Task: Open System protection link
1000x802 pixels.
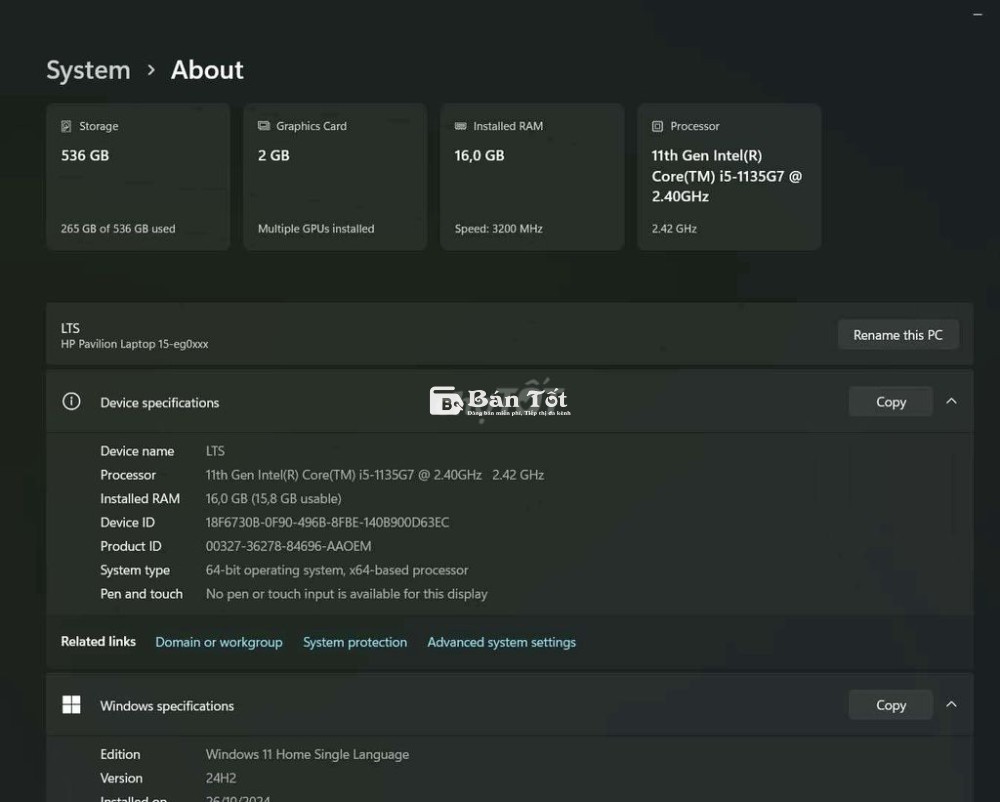Action: click(x=355, y=642)
